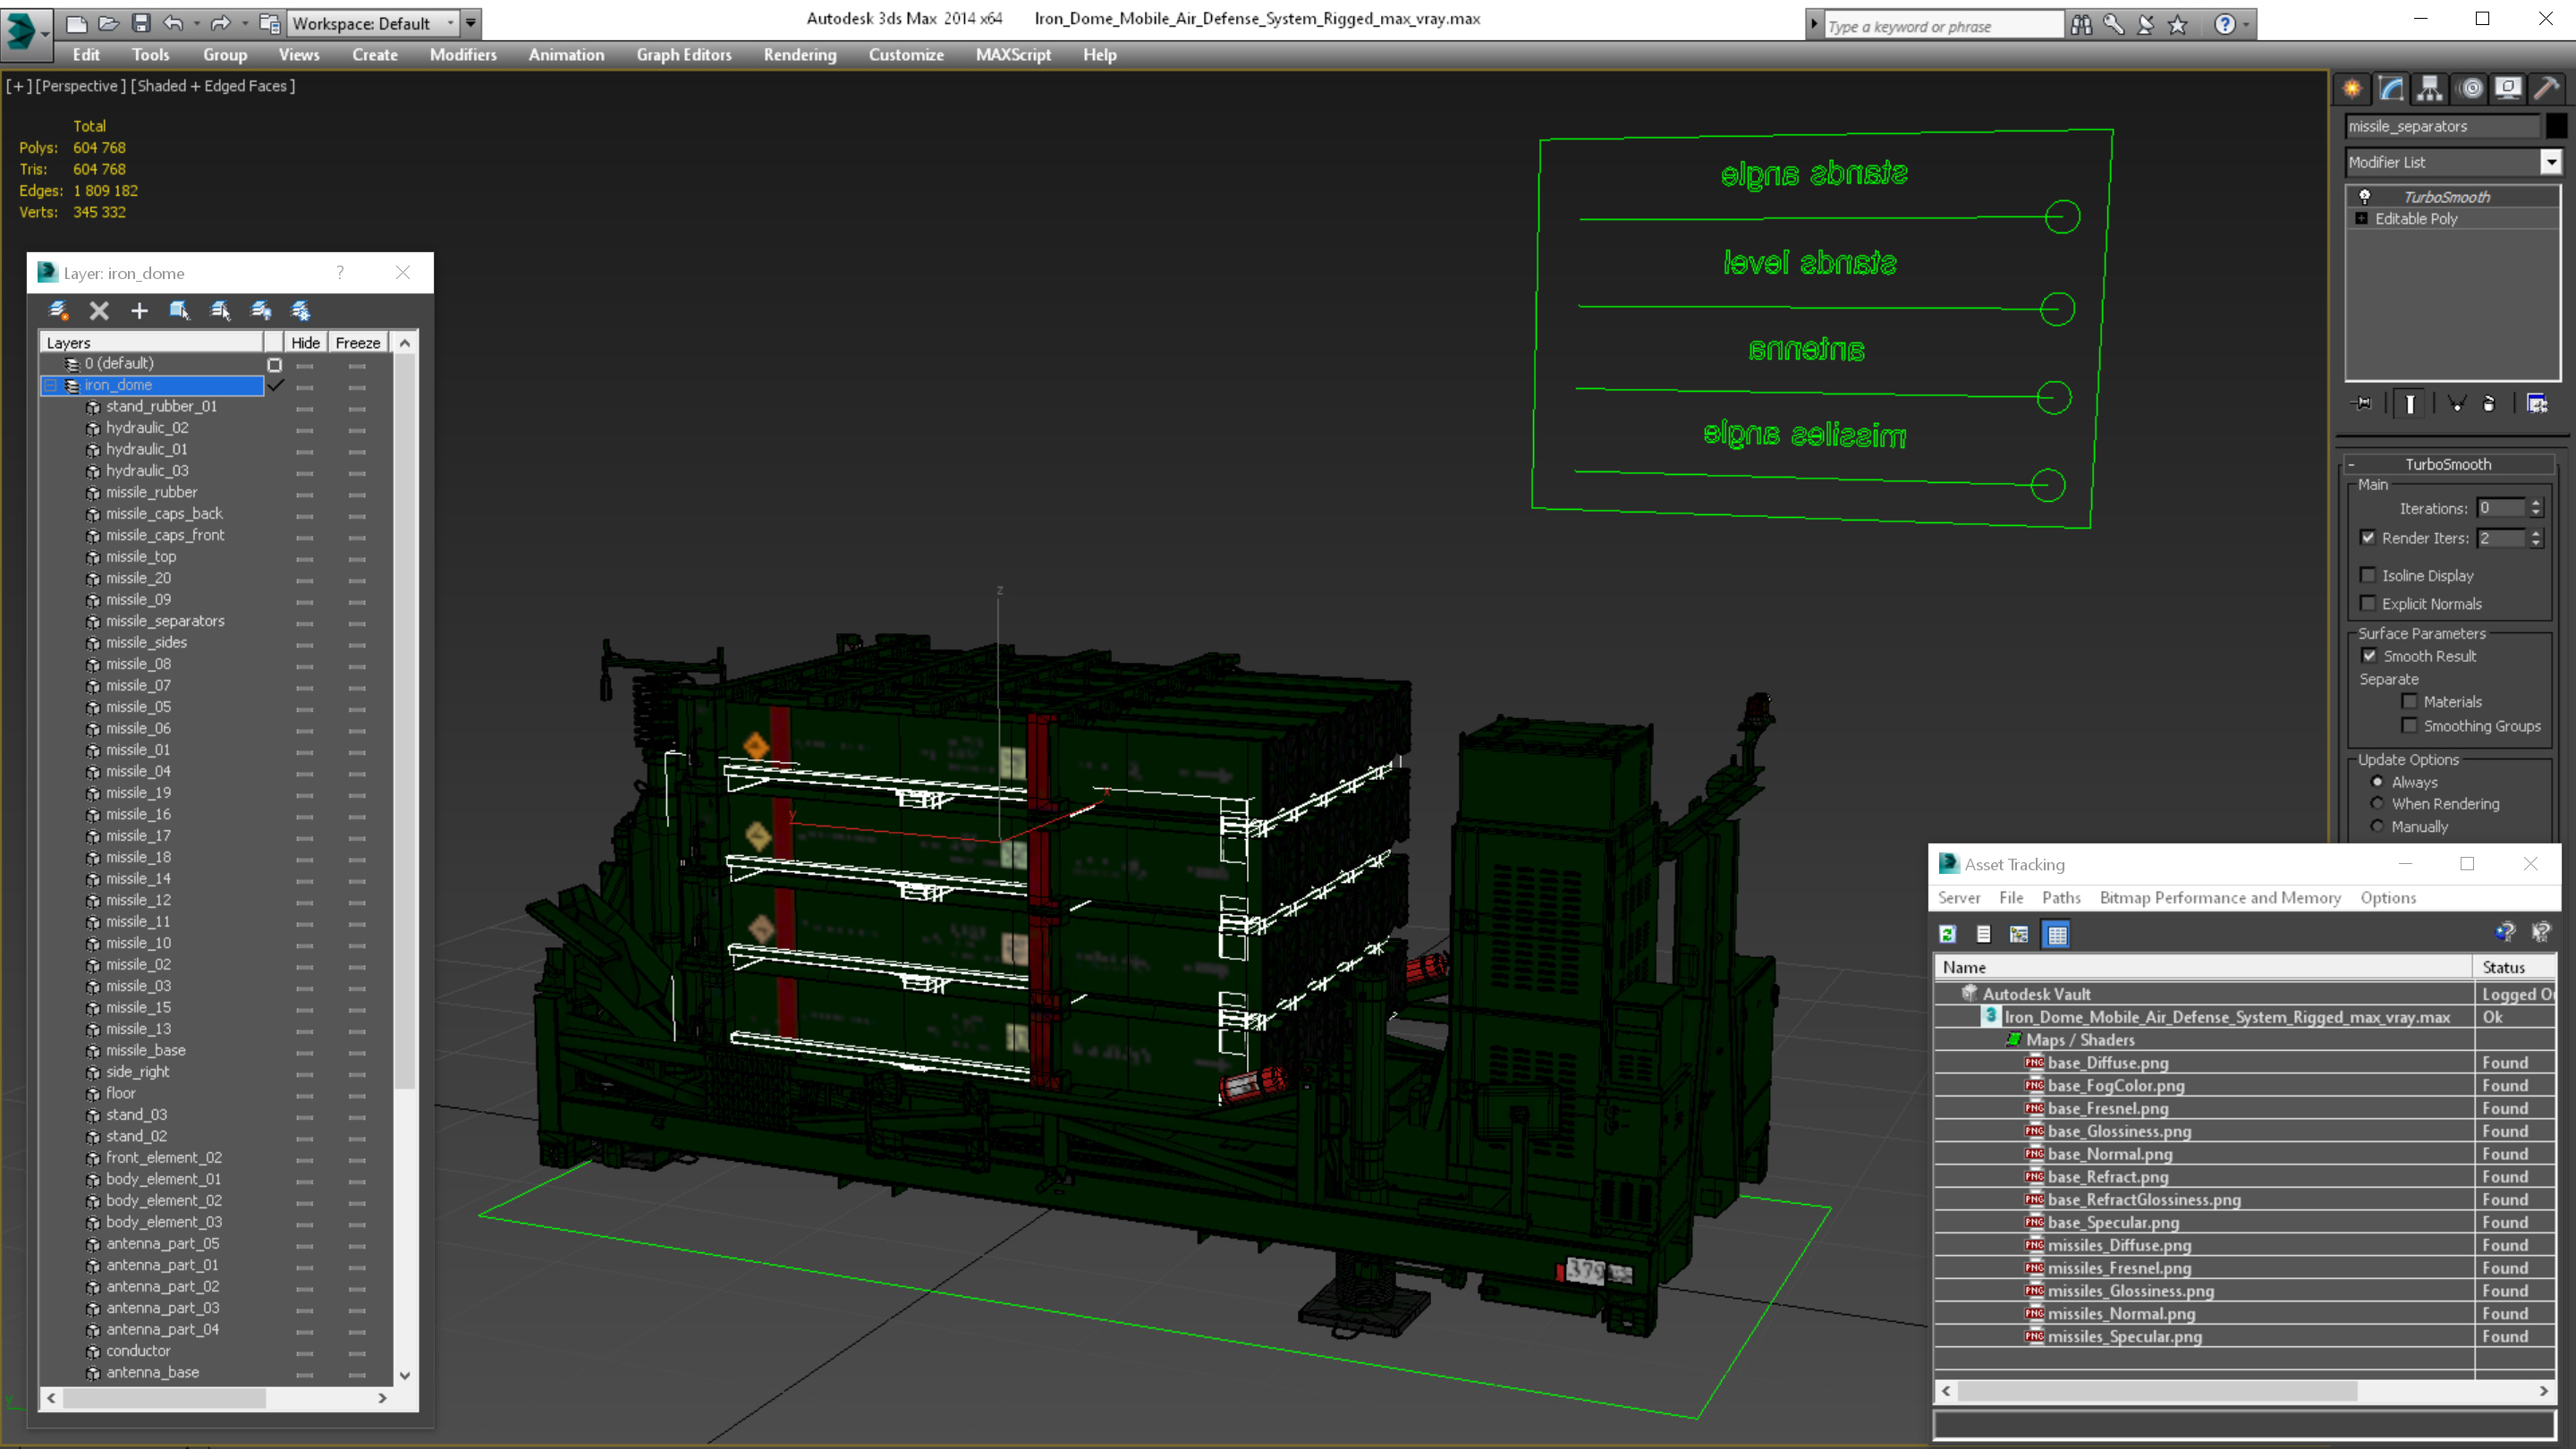Viewport: 2576px width, 1449px height.
Task: Toggle Render Iters checkbox
Action: tap(2368, 537)
